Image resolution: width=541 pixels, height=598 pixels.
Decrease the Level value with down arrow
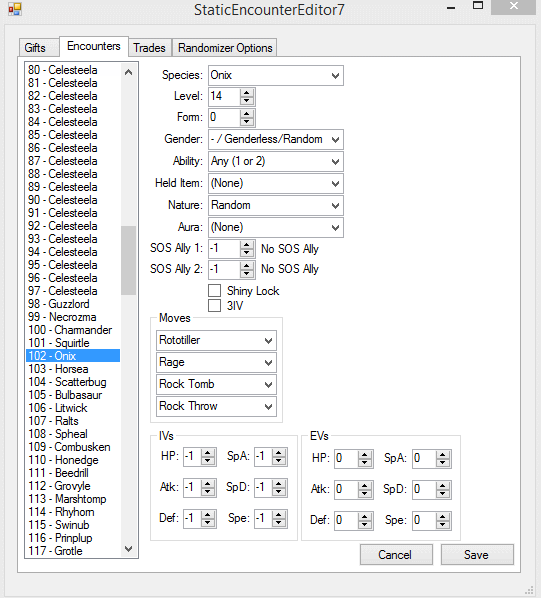click(247, 101)
